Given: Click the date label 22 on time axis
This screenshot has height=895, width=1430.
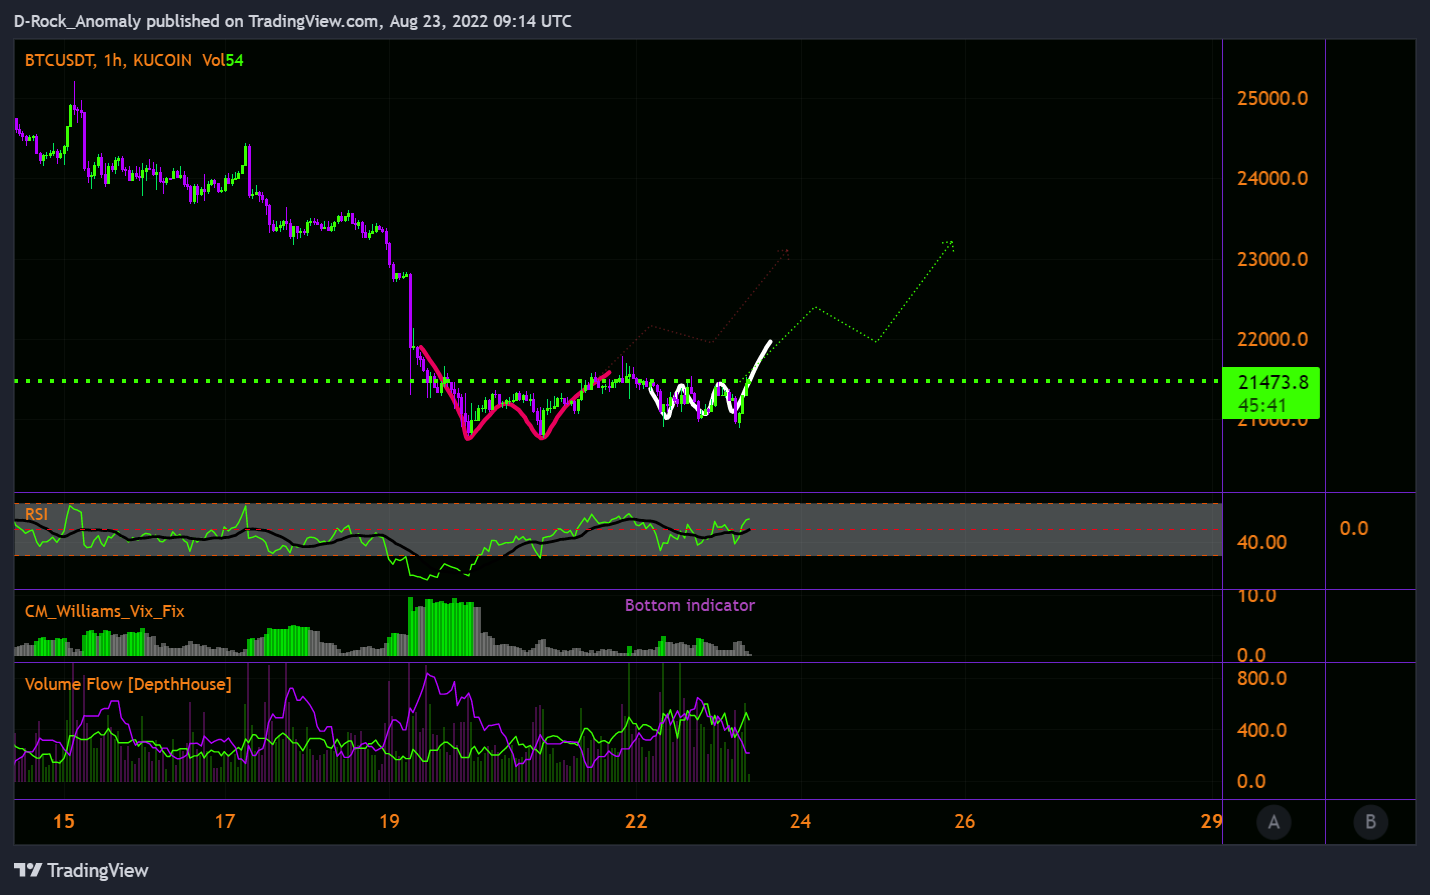Looking at the screenshot, I should coord(636,821).
